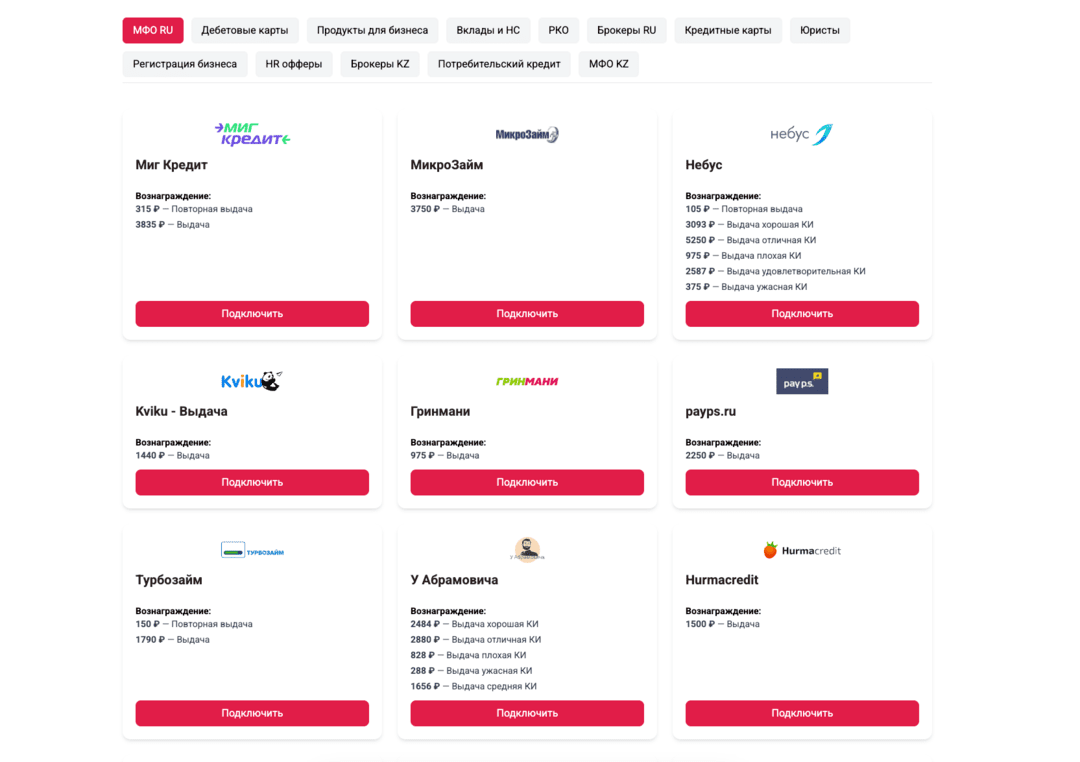Connect the Небус offer
Screen dimensions: 1080x762
[802, 314]
